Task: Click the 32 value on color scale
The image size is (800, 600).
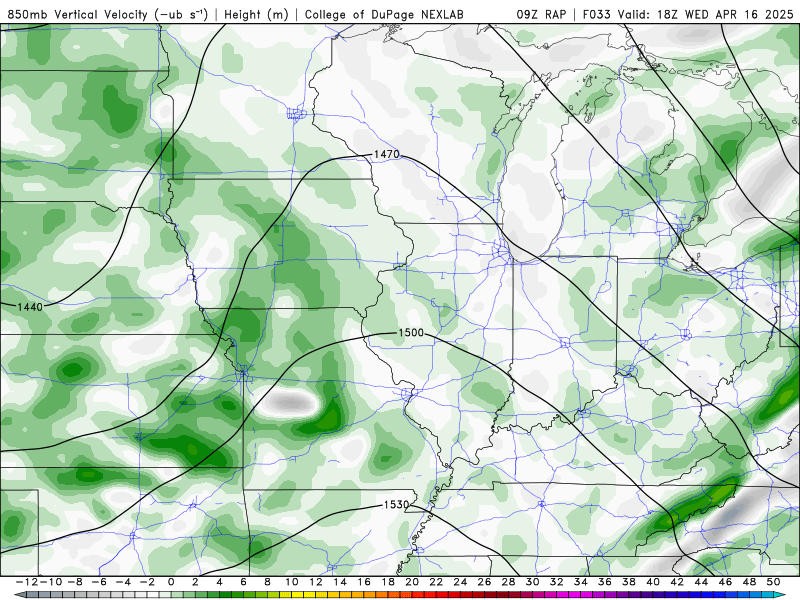Action: [557, 582]
